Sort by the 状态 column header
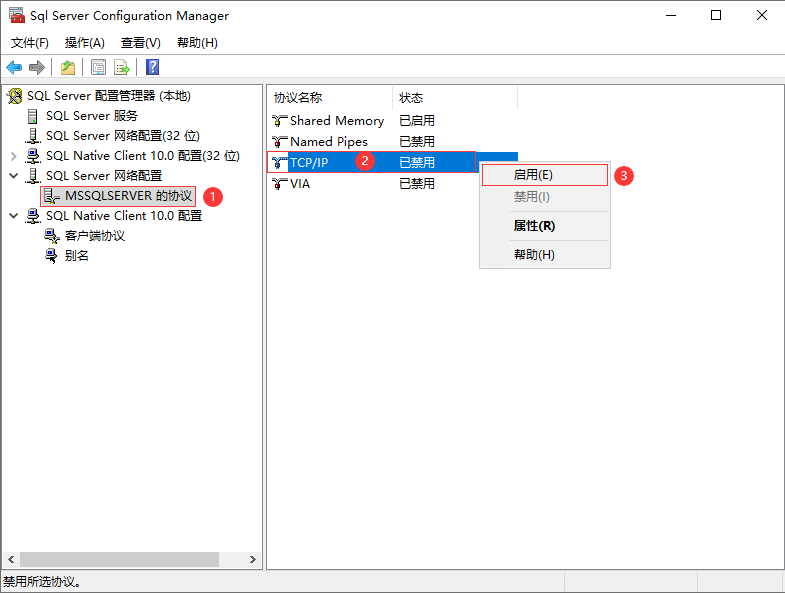Viewport: 785px width, 593px height. (x=455, y=98)
